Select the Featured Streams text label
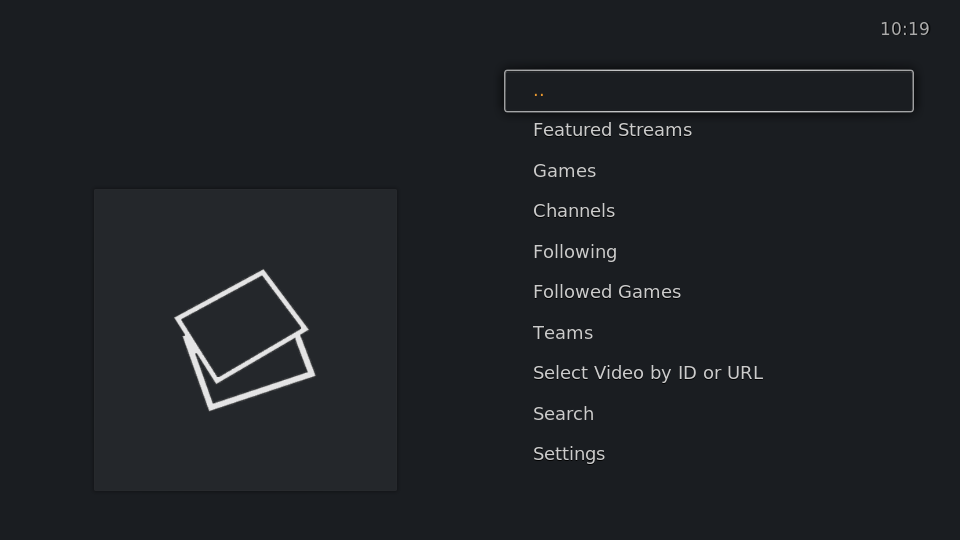 [612, 130]
